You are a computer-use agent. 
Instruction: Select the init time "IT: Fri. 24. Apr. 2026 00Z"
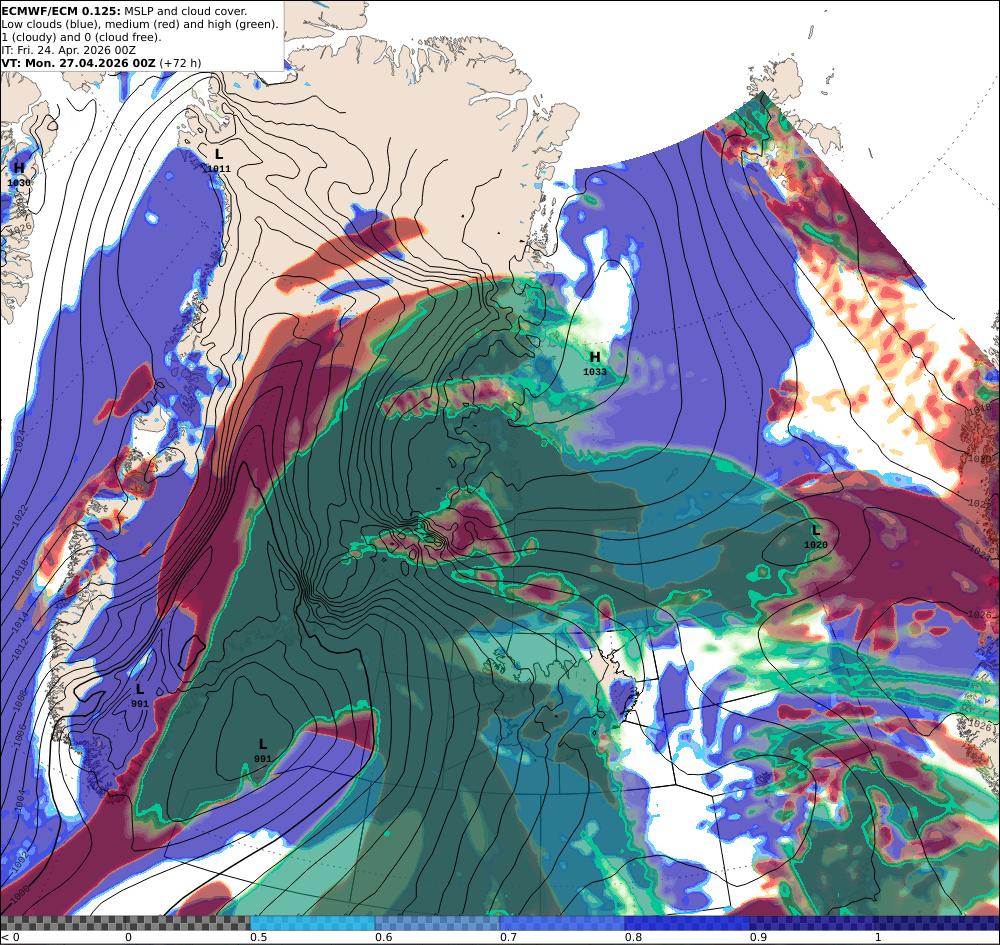(68, 50)
